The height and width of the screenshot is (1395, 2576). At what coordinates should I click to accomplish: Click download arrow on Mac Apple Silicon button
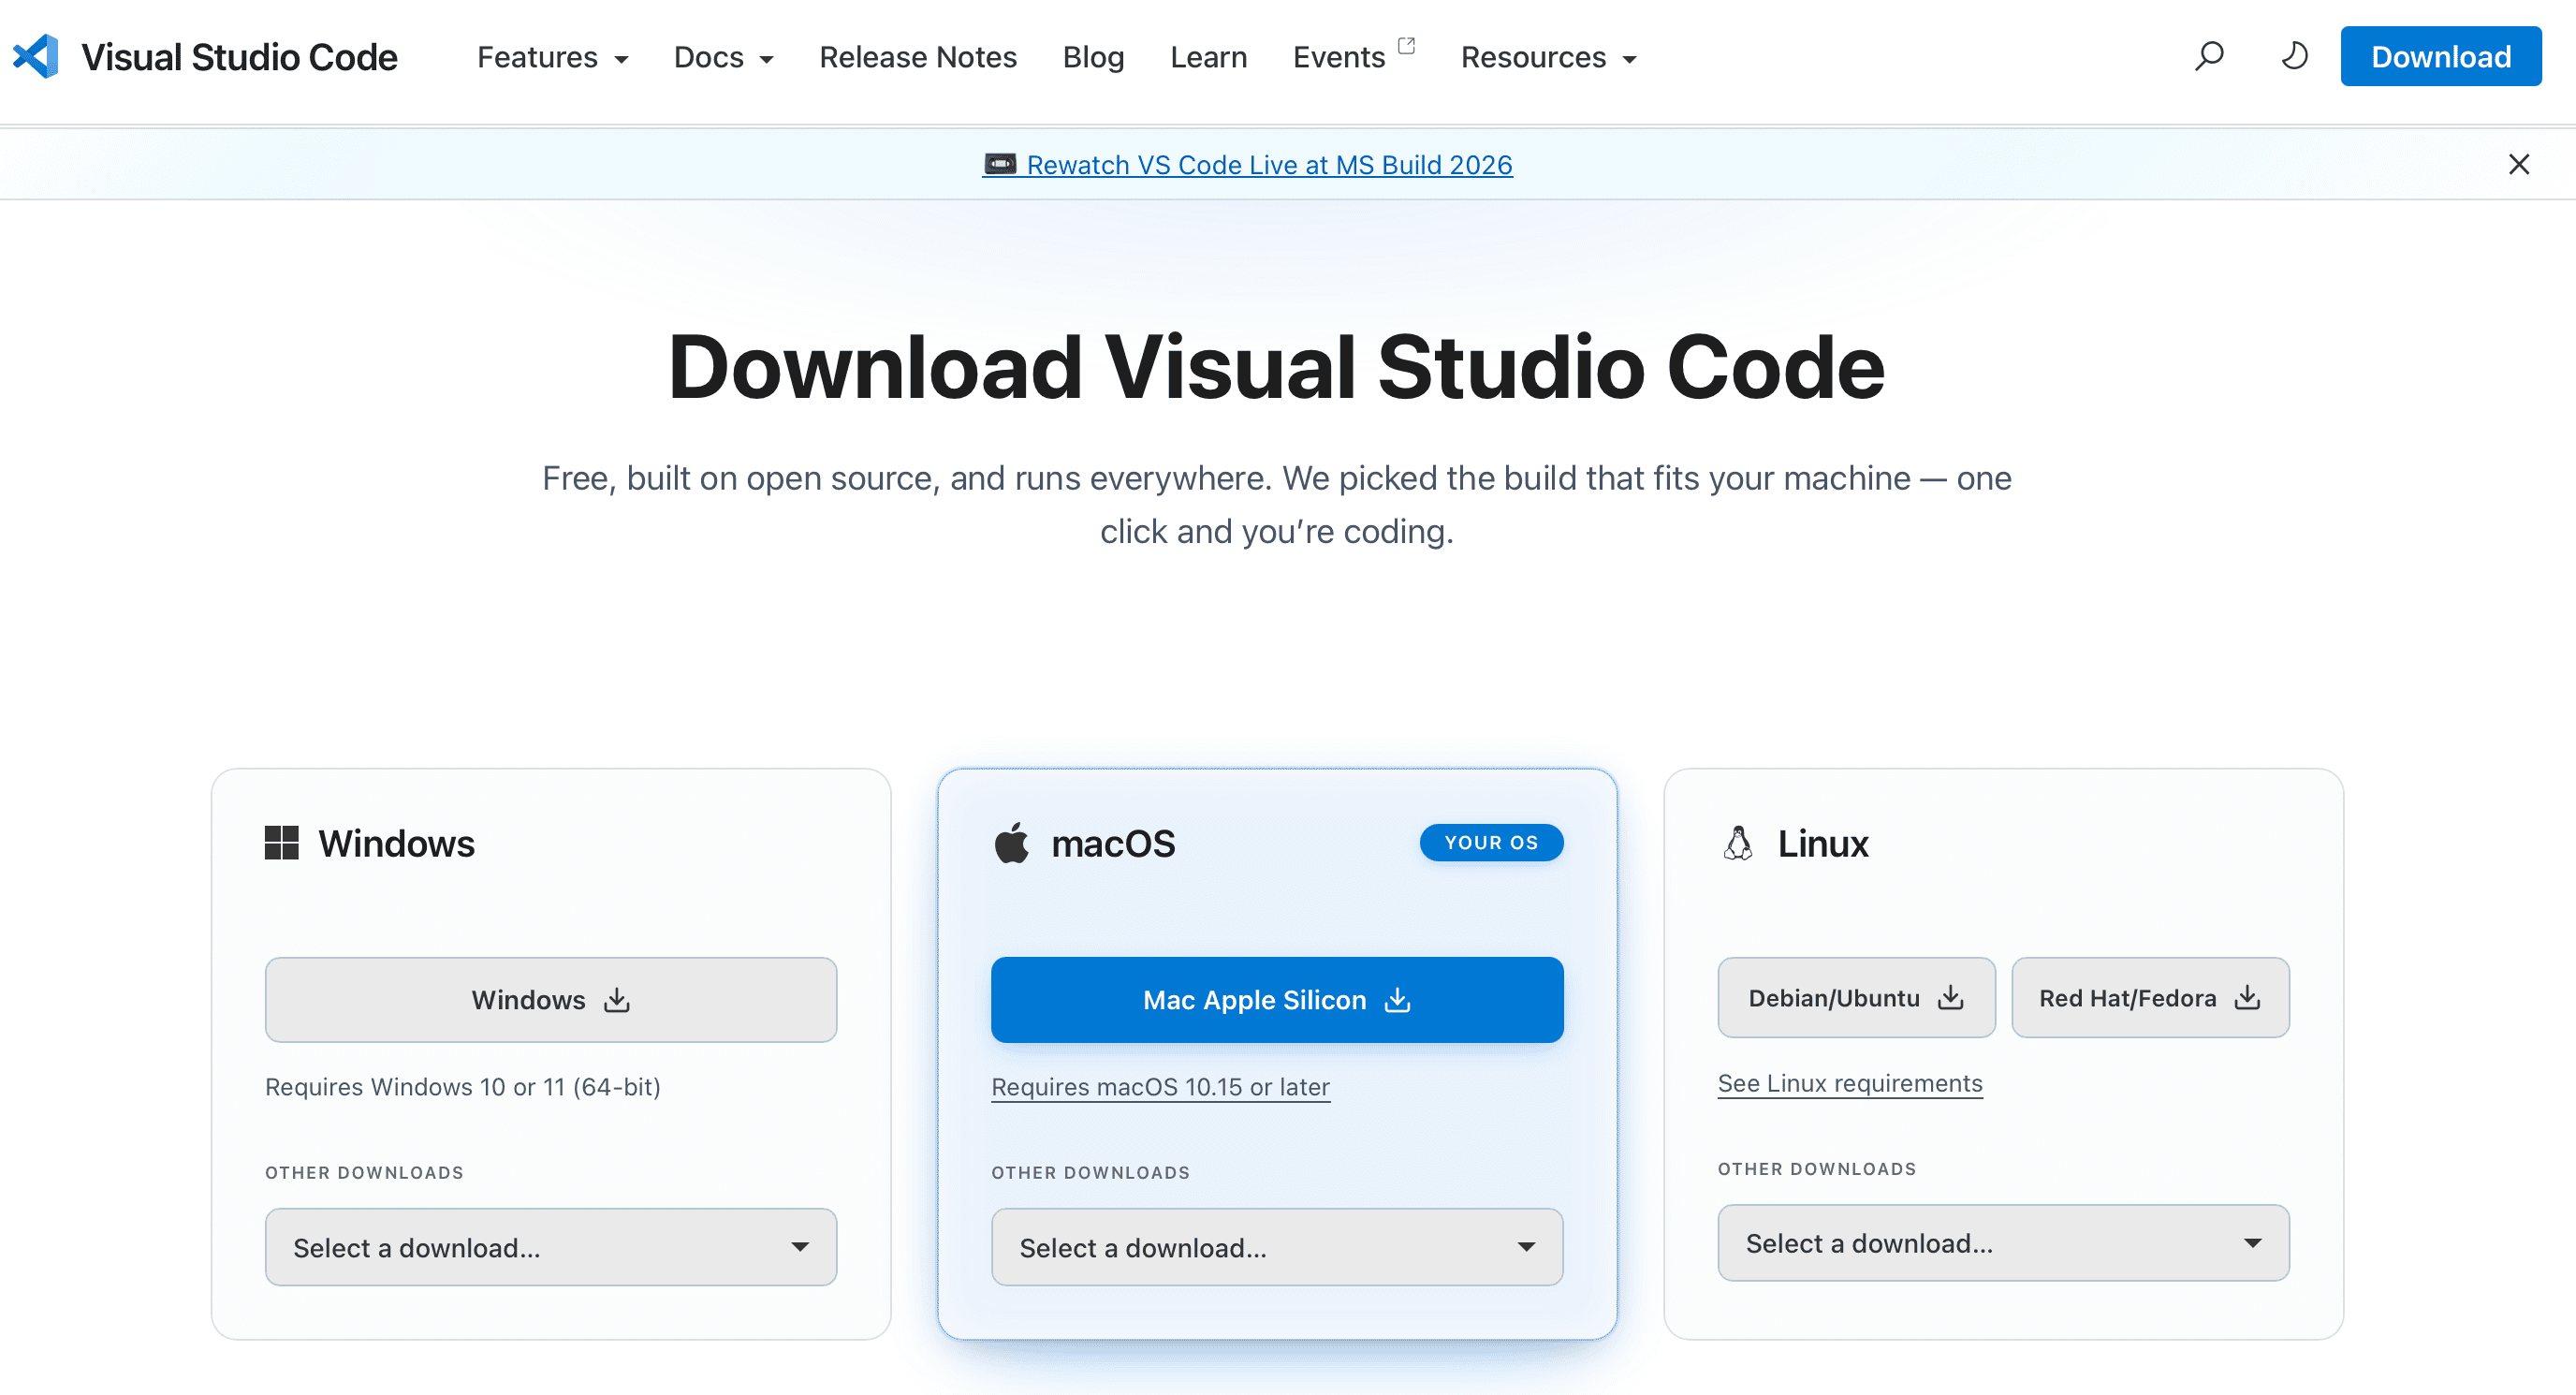[x=1397, y=1000]
